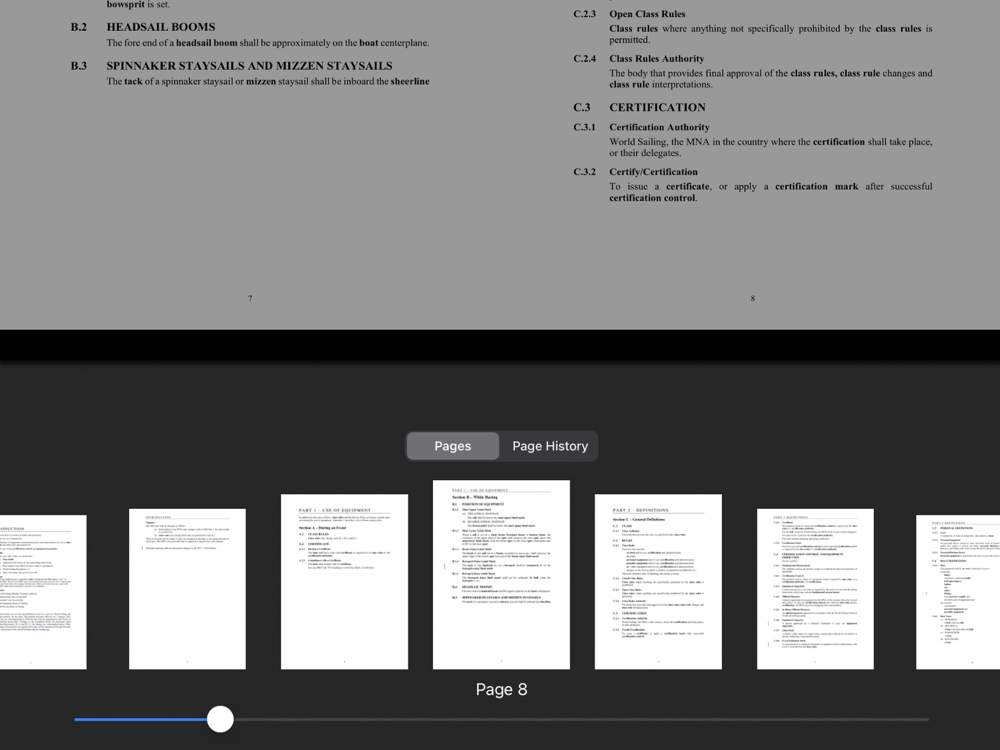The image size is (1000, 750).
Task: Open the partially visible rightmost thumbnail
Action: [x=958, y=592]
